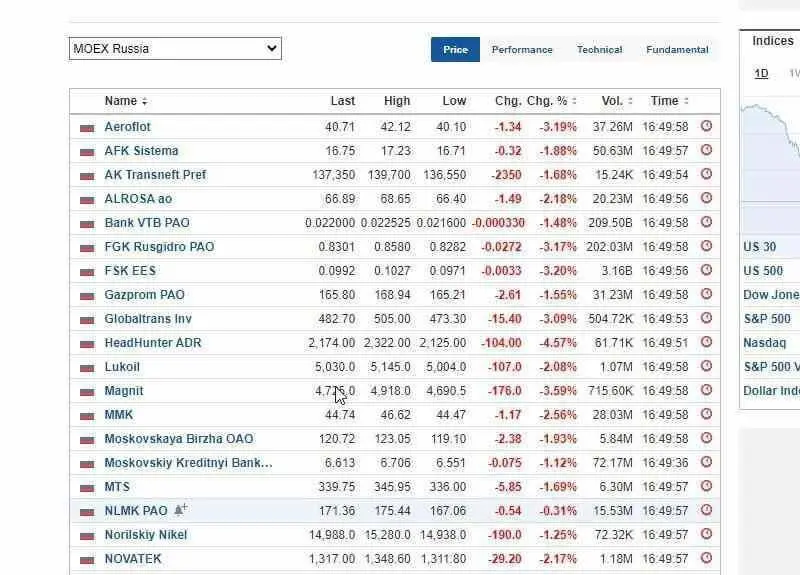Open the AFK Sistema stock link

click(141, 151)
